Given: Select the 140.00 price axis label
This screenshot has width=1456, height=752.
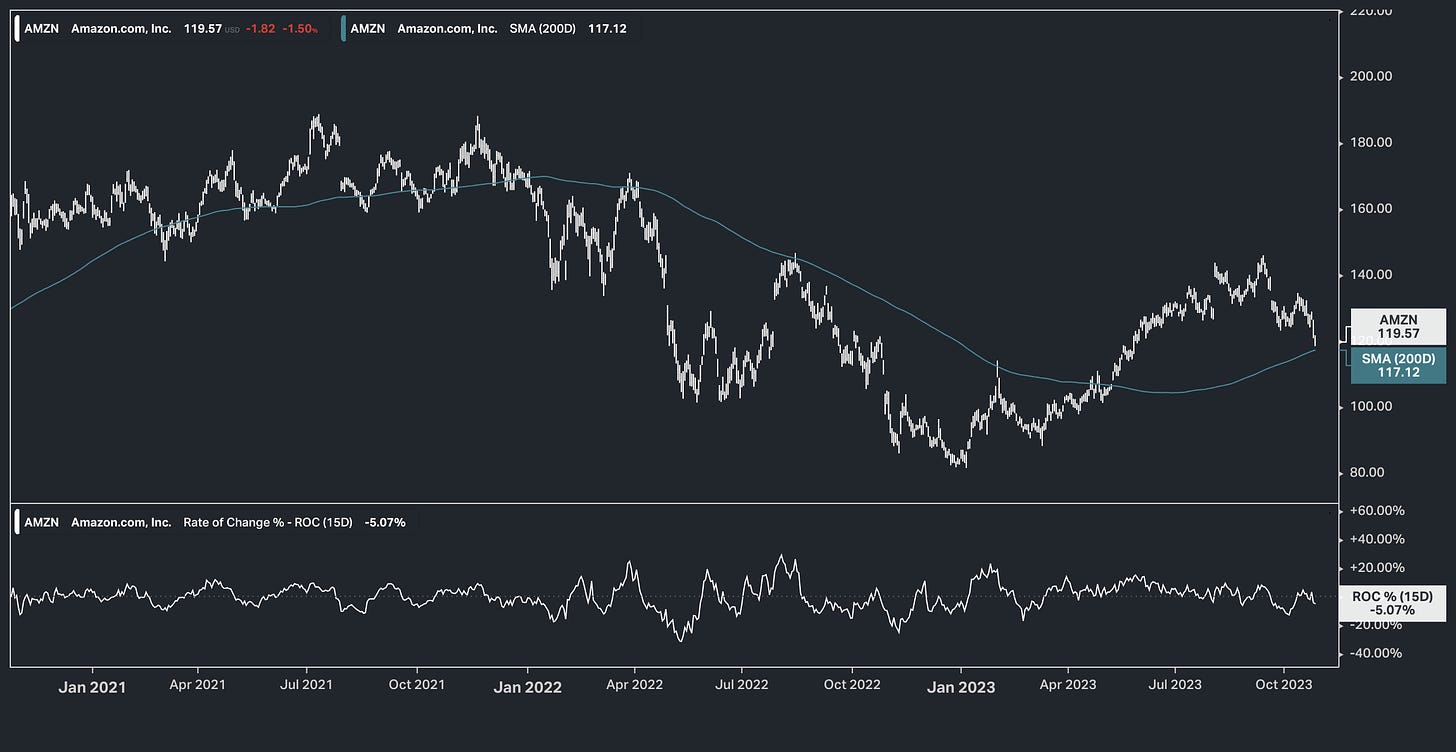Looking at the screenshot, I should click(1371, 274).
